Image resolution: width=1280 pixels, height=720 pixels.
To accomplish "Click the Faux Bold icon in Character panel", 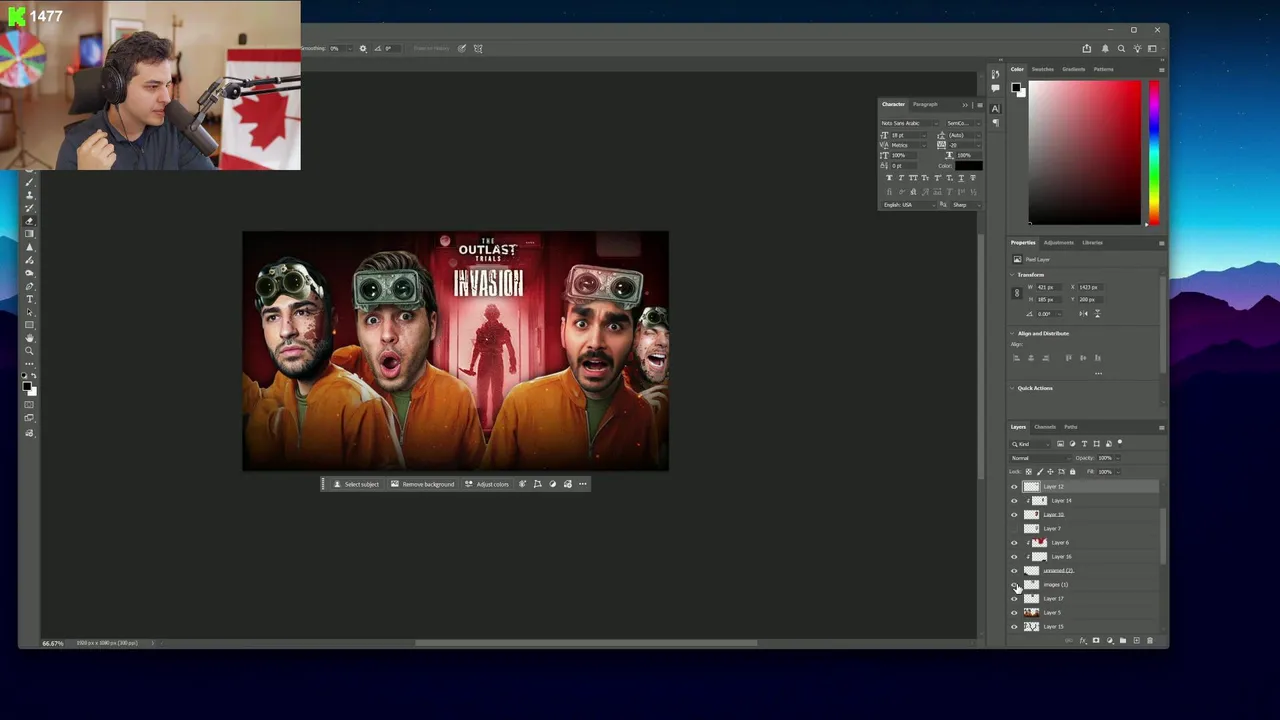I will point(889,178).
